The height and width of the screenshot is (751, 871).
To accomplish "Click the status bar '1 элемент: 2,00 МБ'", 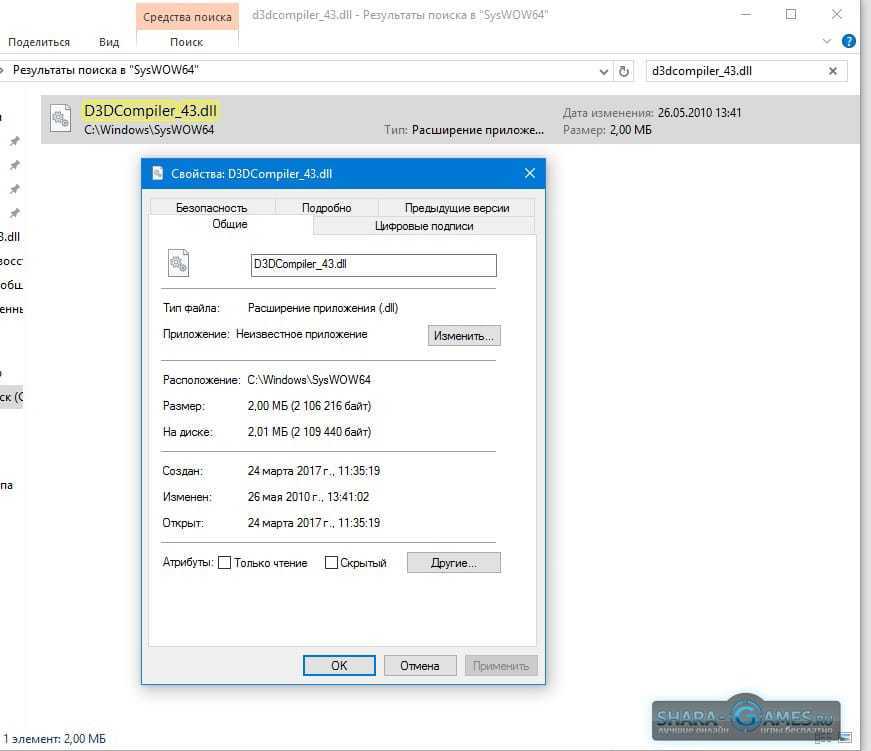I will pos(54,739).
